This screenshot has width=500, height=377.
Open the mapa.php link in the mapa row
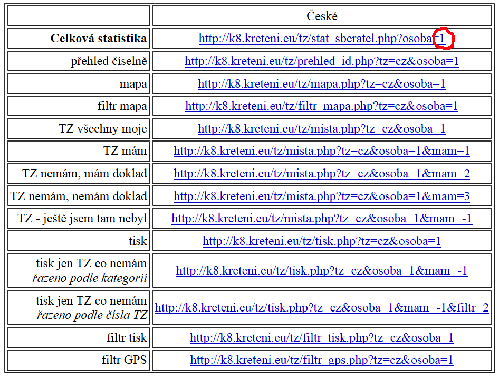(x=322, y=84)
